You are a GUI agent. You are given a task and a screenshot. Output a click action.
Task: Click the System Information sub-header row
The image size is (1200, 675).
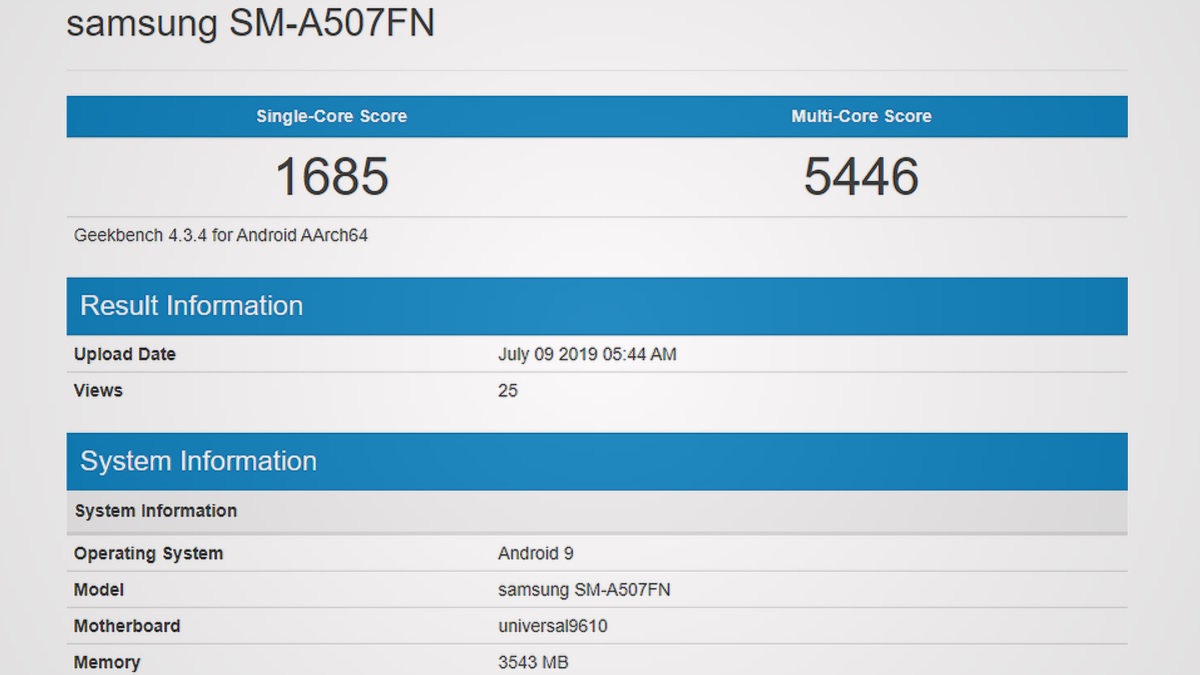(597, 511)
